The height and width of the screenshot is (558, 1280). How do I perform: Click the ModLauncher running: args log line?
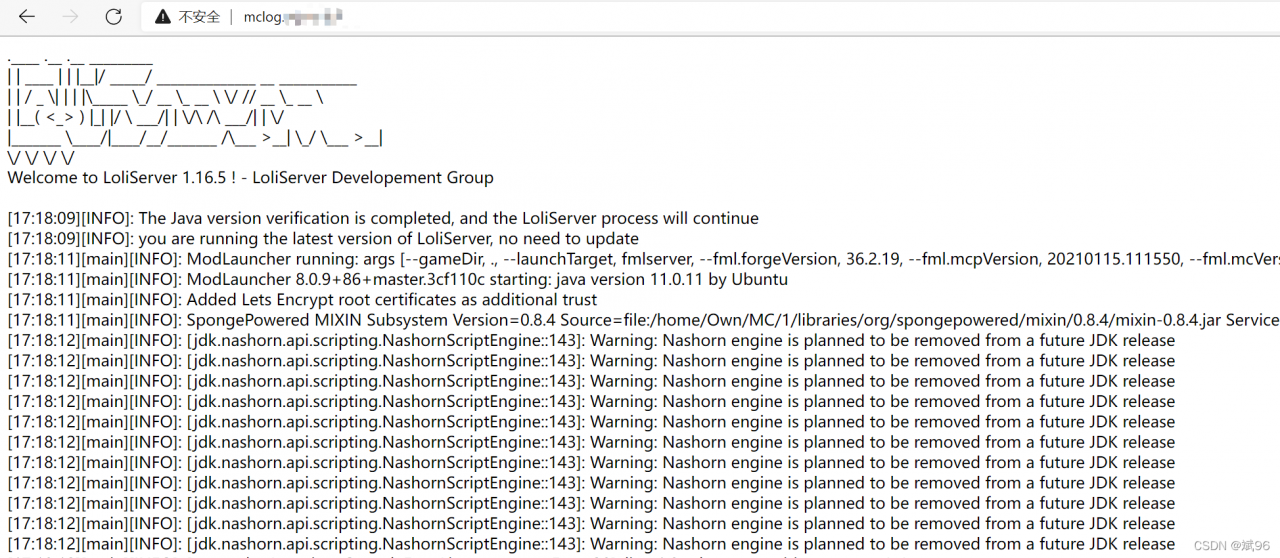[x=643, y=259]
